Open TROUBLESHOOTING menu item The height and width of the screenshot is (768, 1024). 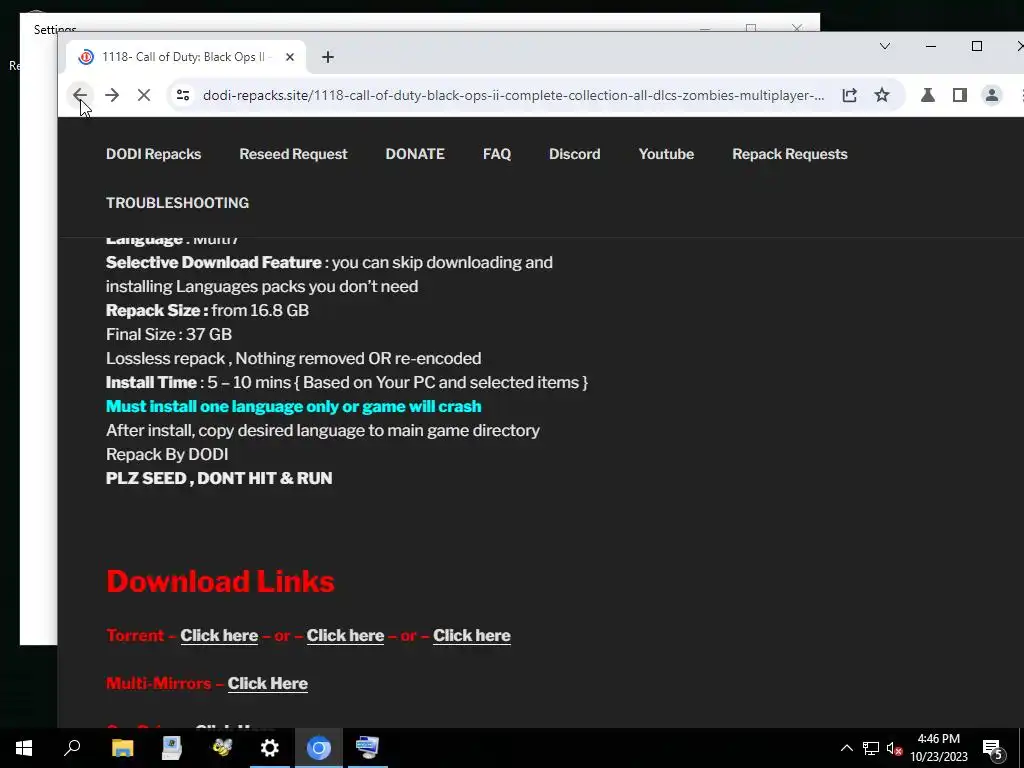178,202
